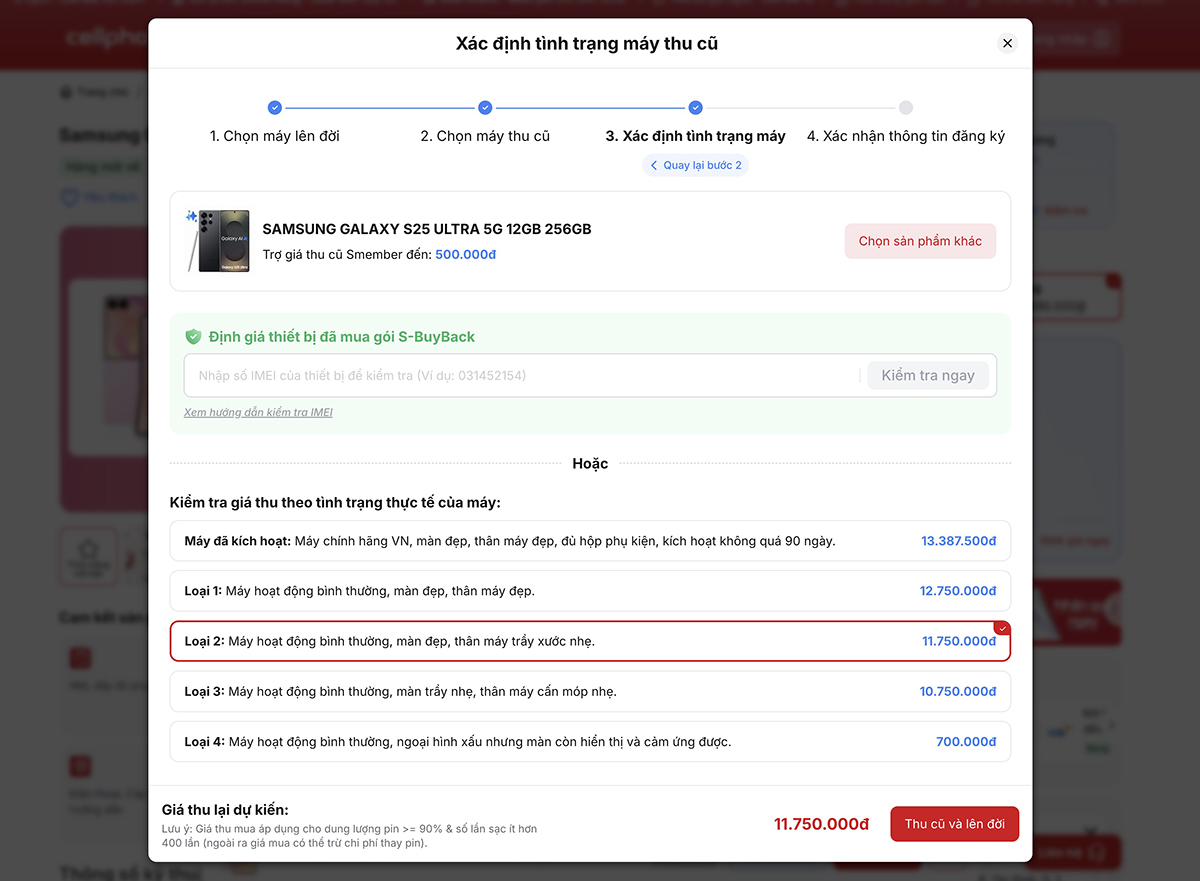Click 'SAMSUNG GALAXY S25 ULTRA 5G 12GB 256GB' title

427,229
